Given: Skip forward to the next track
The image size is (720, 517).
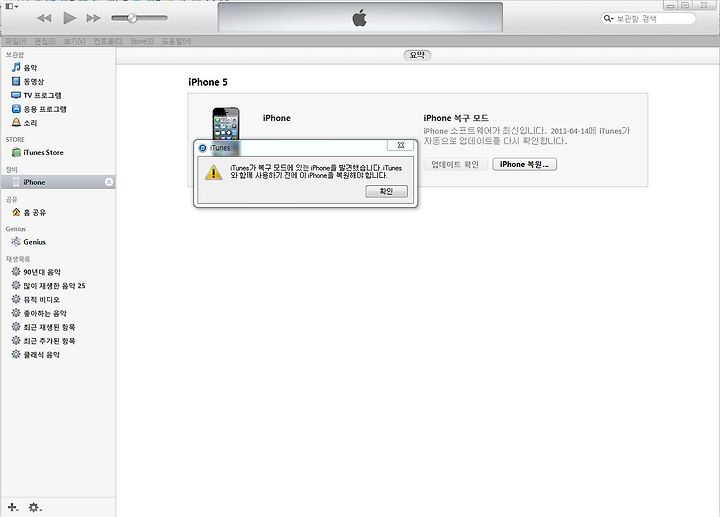Looking at the screenshot, I should point(94,18).
